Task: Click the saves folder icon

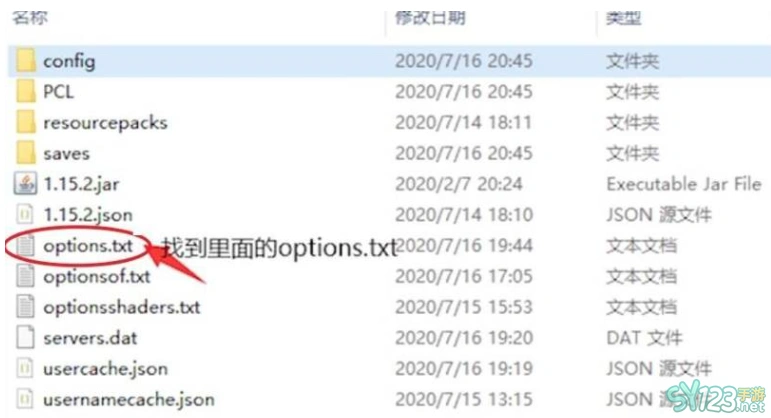Action: pyautogui.click(x=26, y=153)
